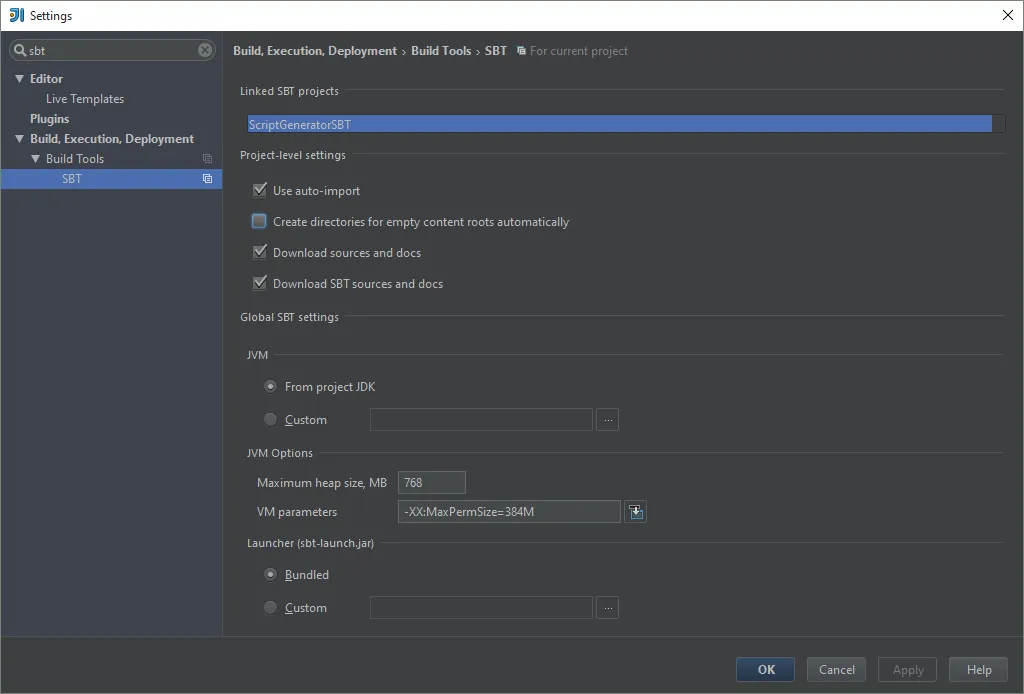Click the Build Tools tree label

[75, 159]
